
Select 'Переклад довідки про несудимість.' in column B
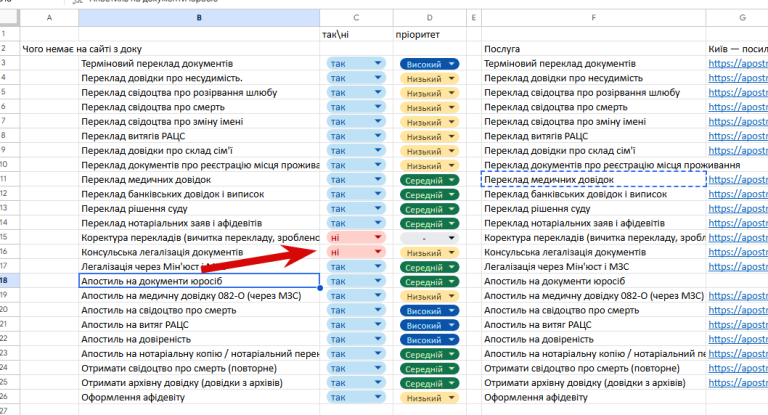[199, 78]
